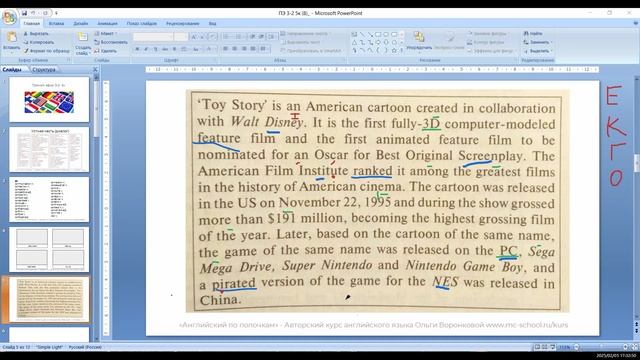Start slide show from status bar icon
This screenshot has width=640, height=360.
[552, 347]
